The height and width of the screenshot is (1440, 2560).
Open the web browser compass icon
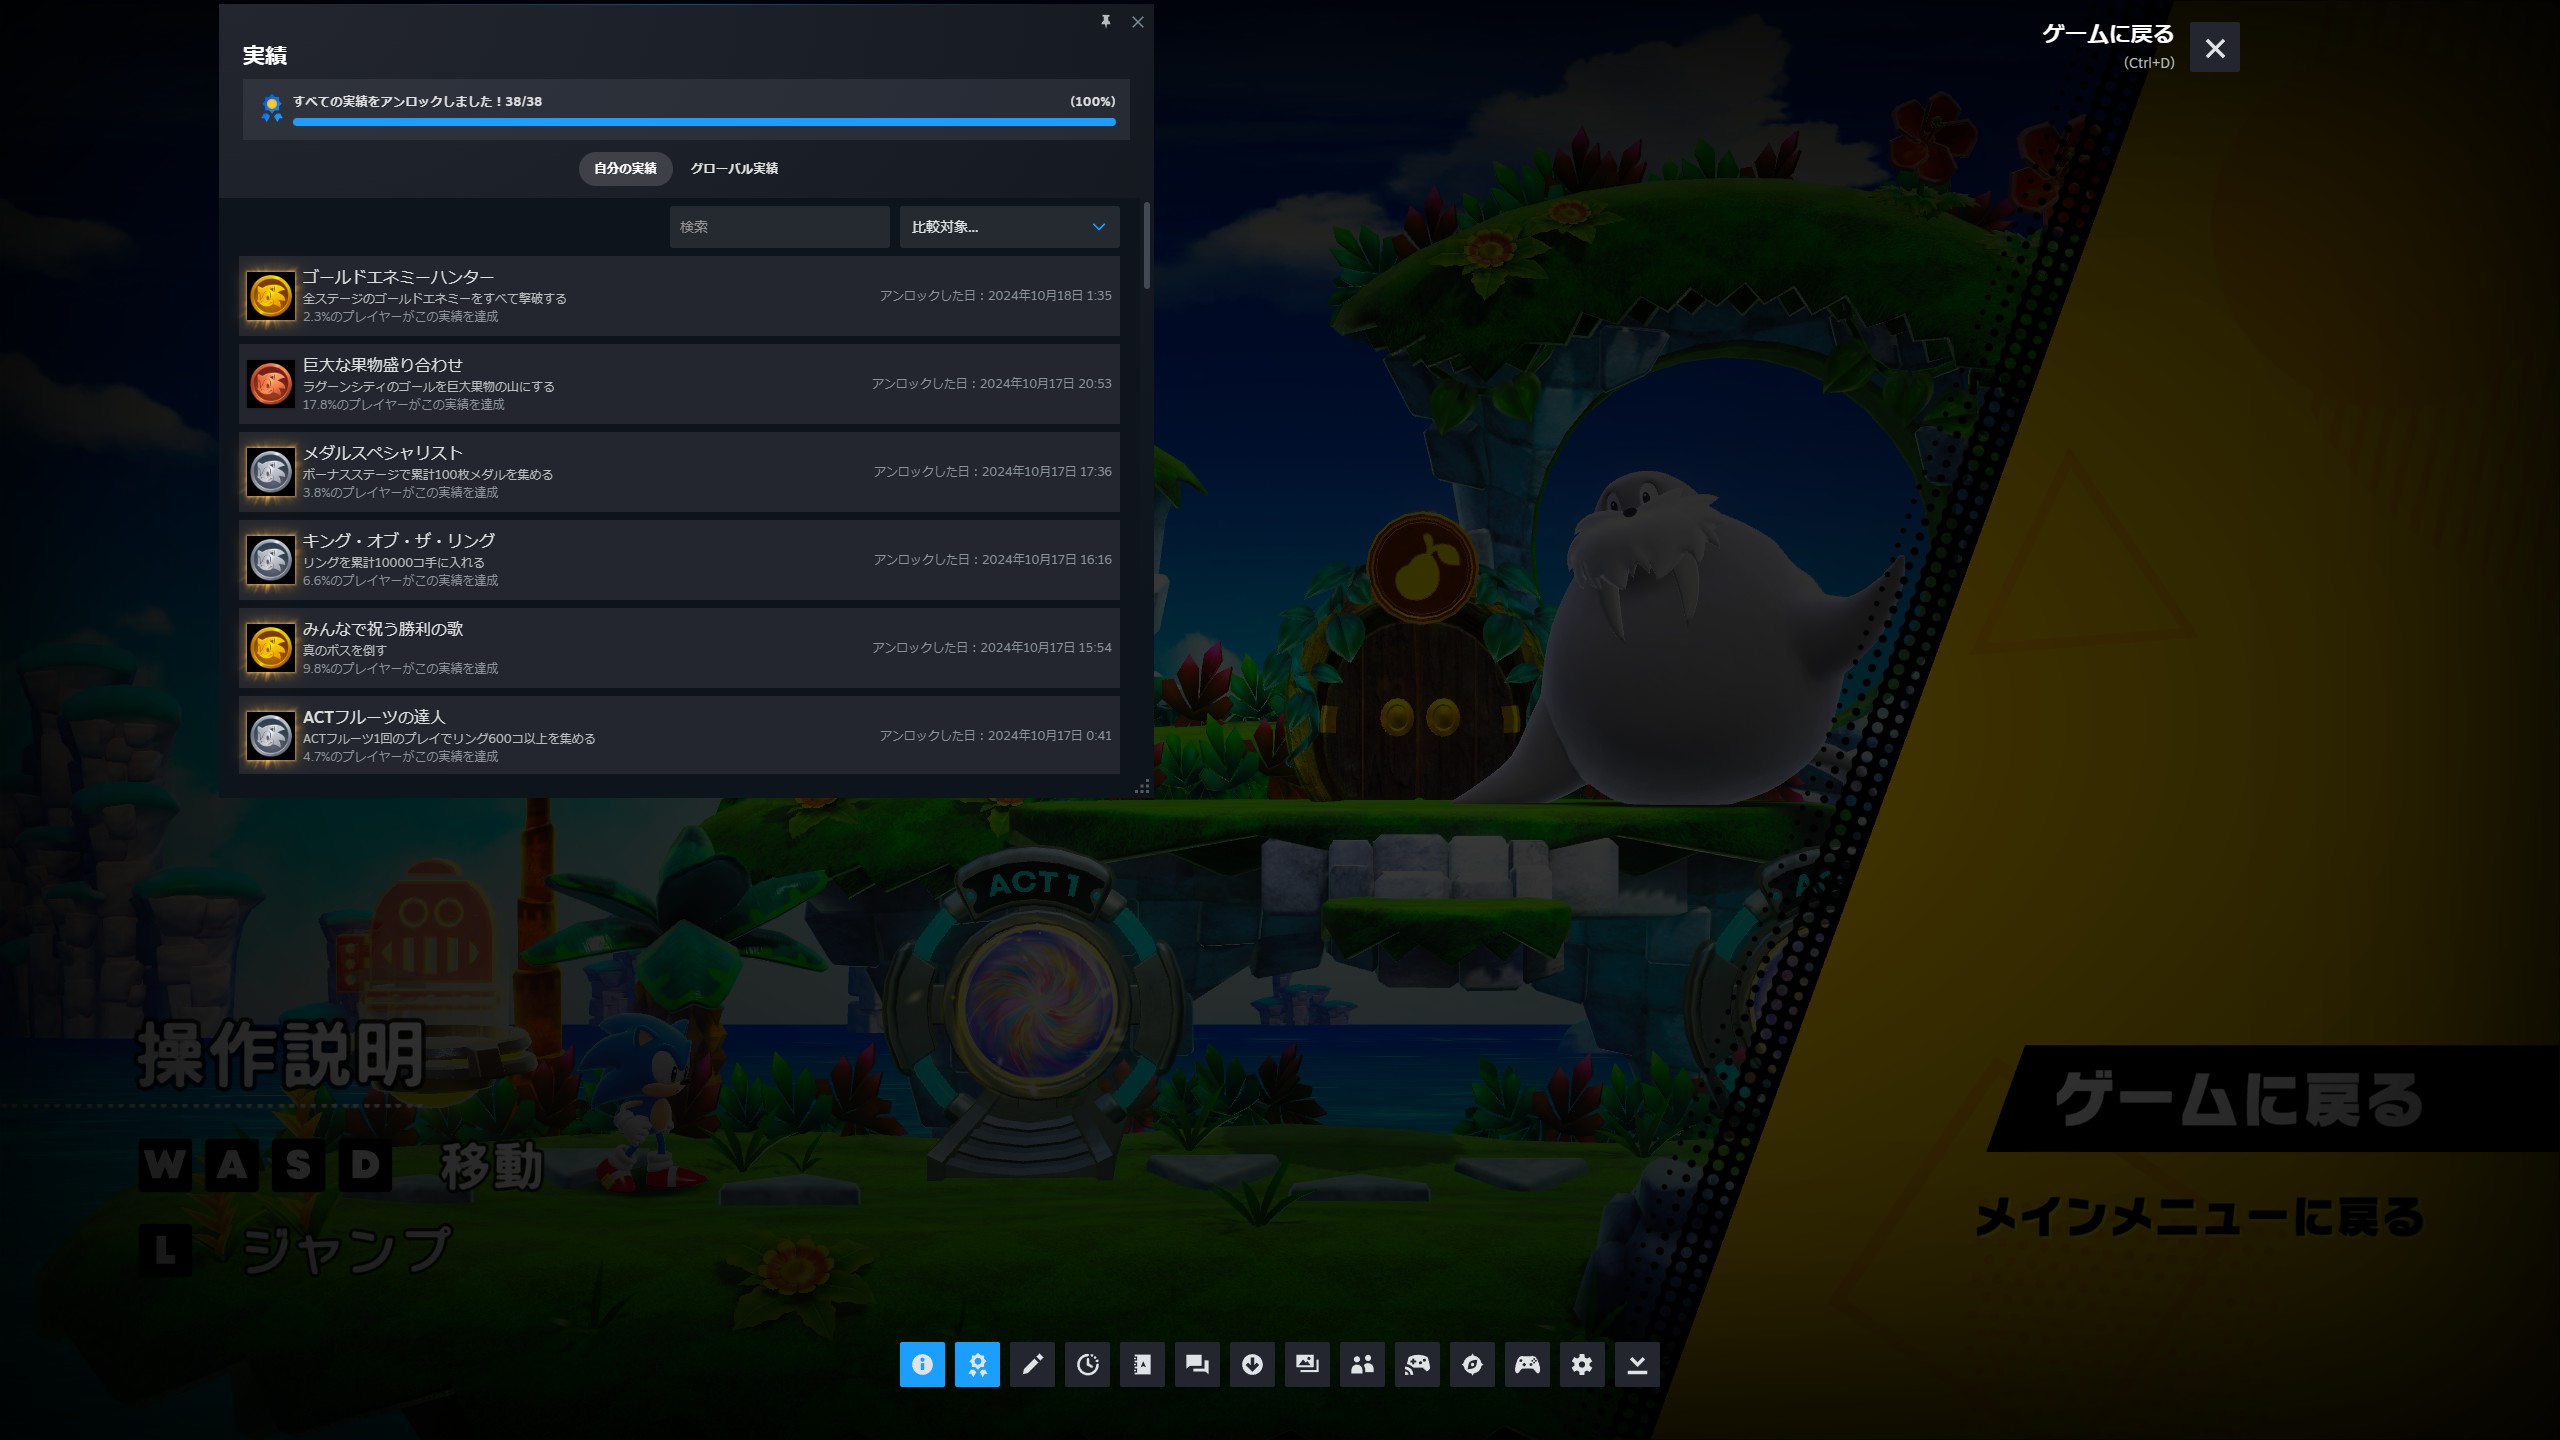pos(1472,1364)
